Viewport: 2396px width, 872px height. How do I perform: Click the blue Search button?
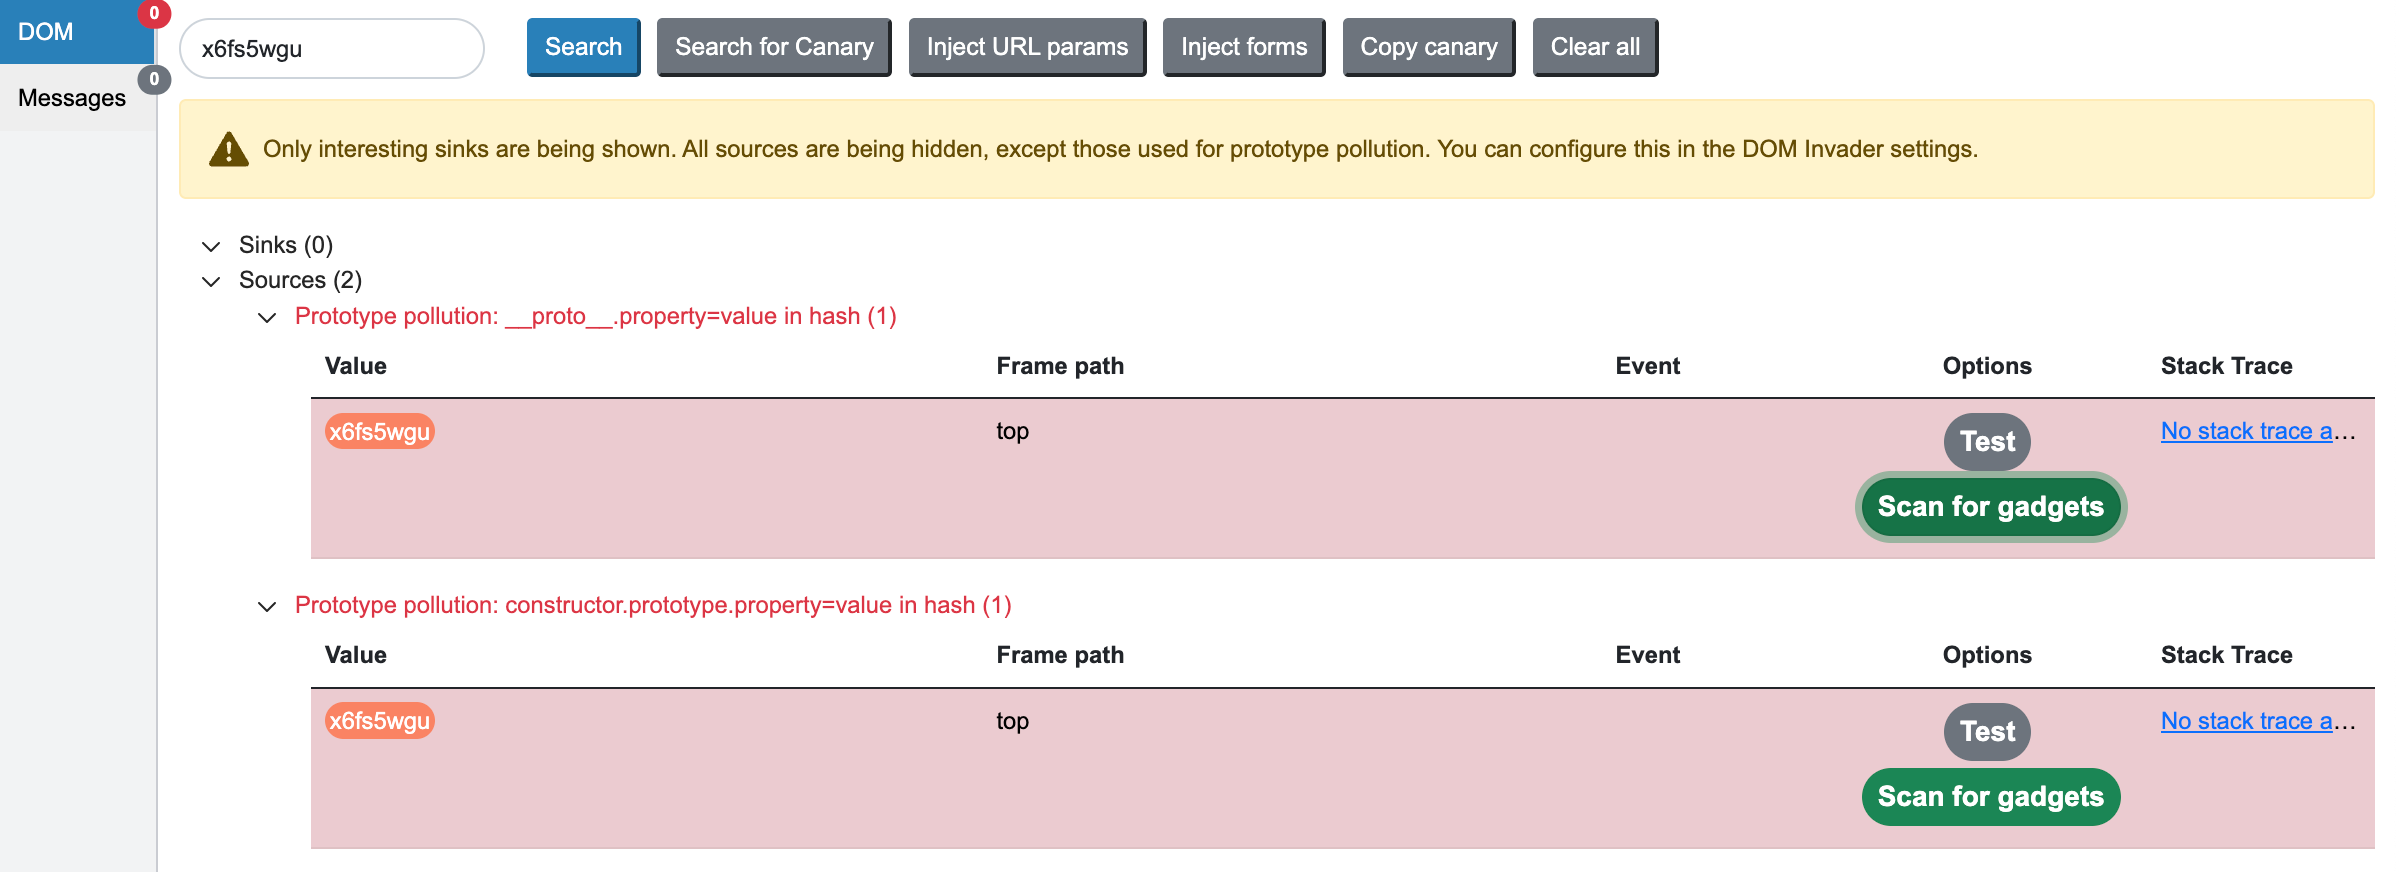click(x=583, y=47)
